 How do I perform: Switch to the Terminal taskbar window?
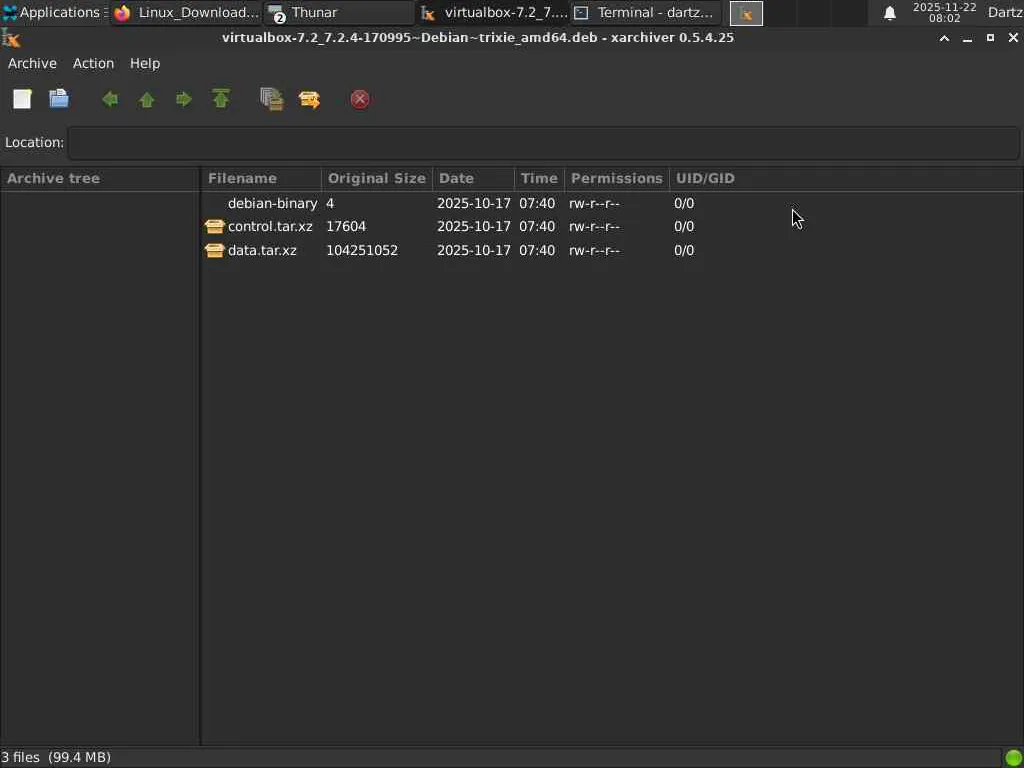tap(647, 12)
